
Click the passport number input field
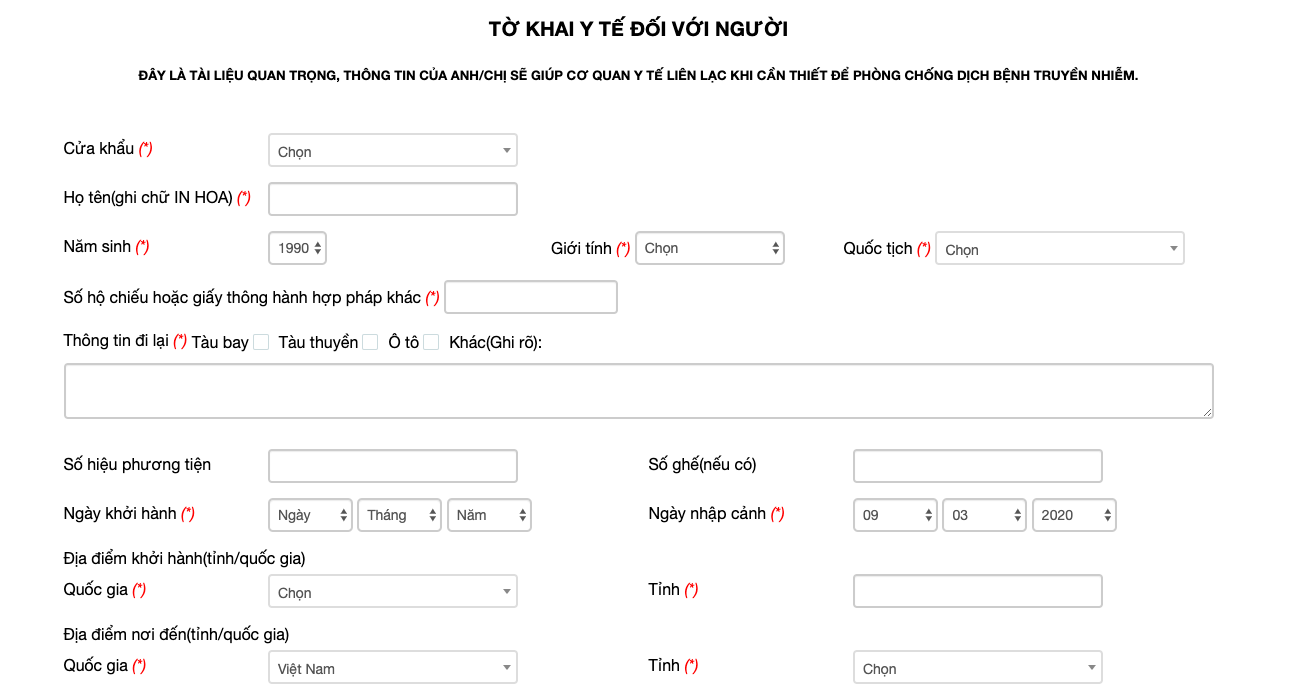pyautogui.click(x=531, y=296)
